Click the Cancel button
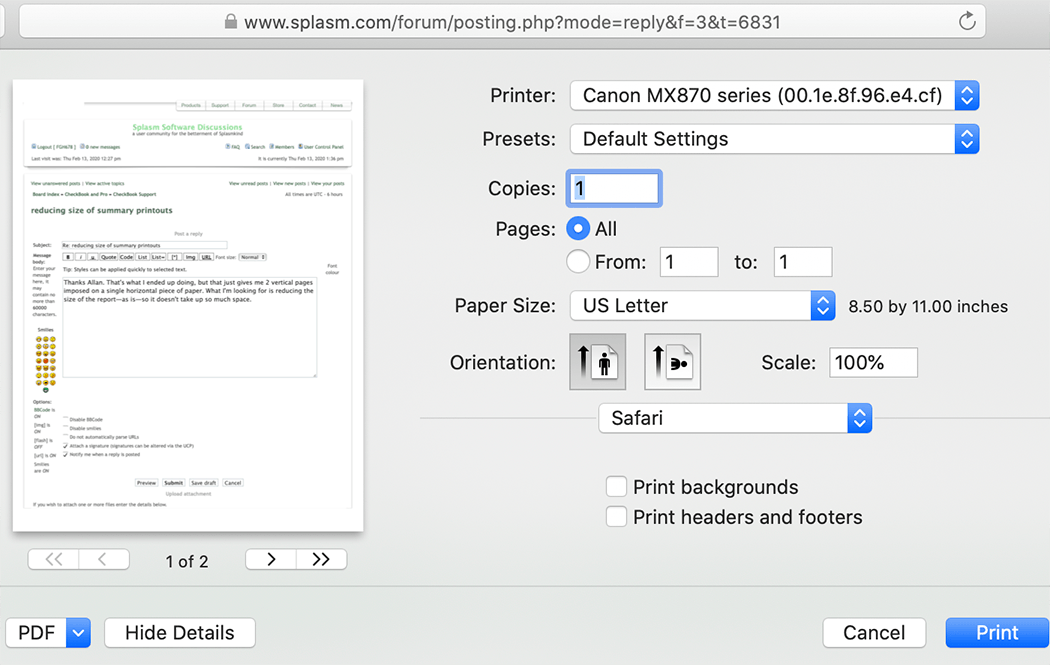The height and width of the screenshot is (665, 1050). click(x=874, y=633)
